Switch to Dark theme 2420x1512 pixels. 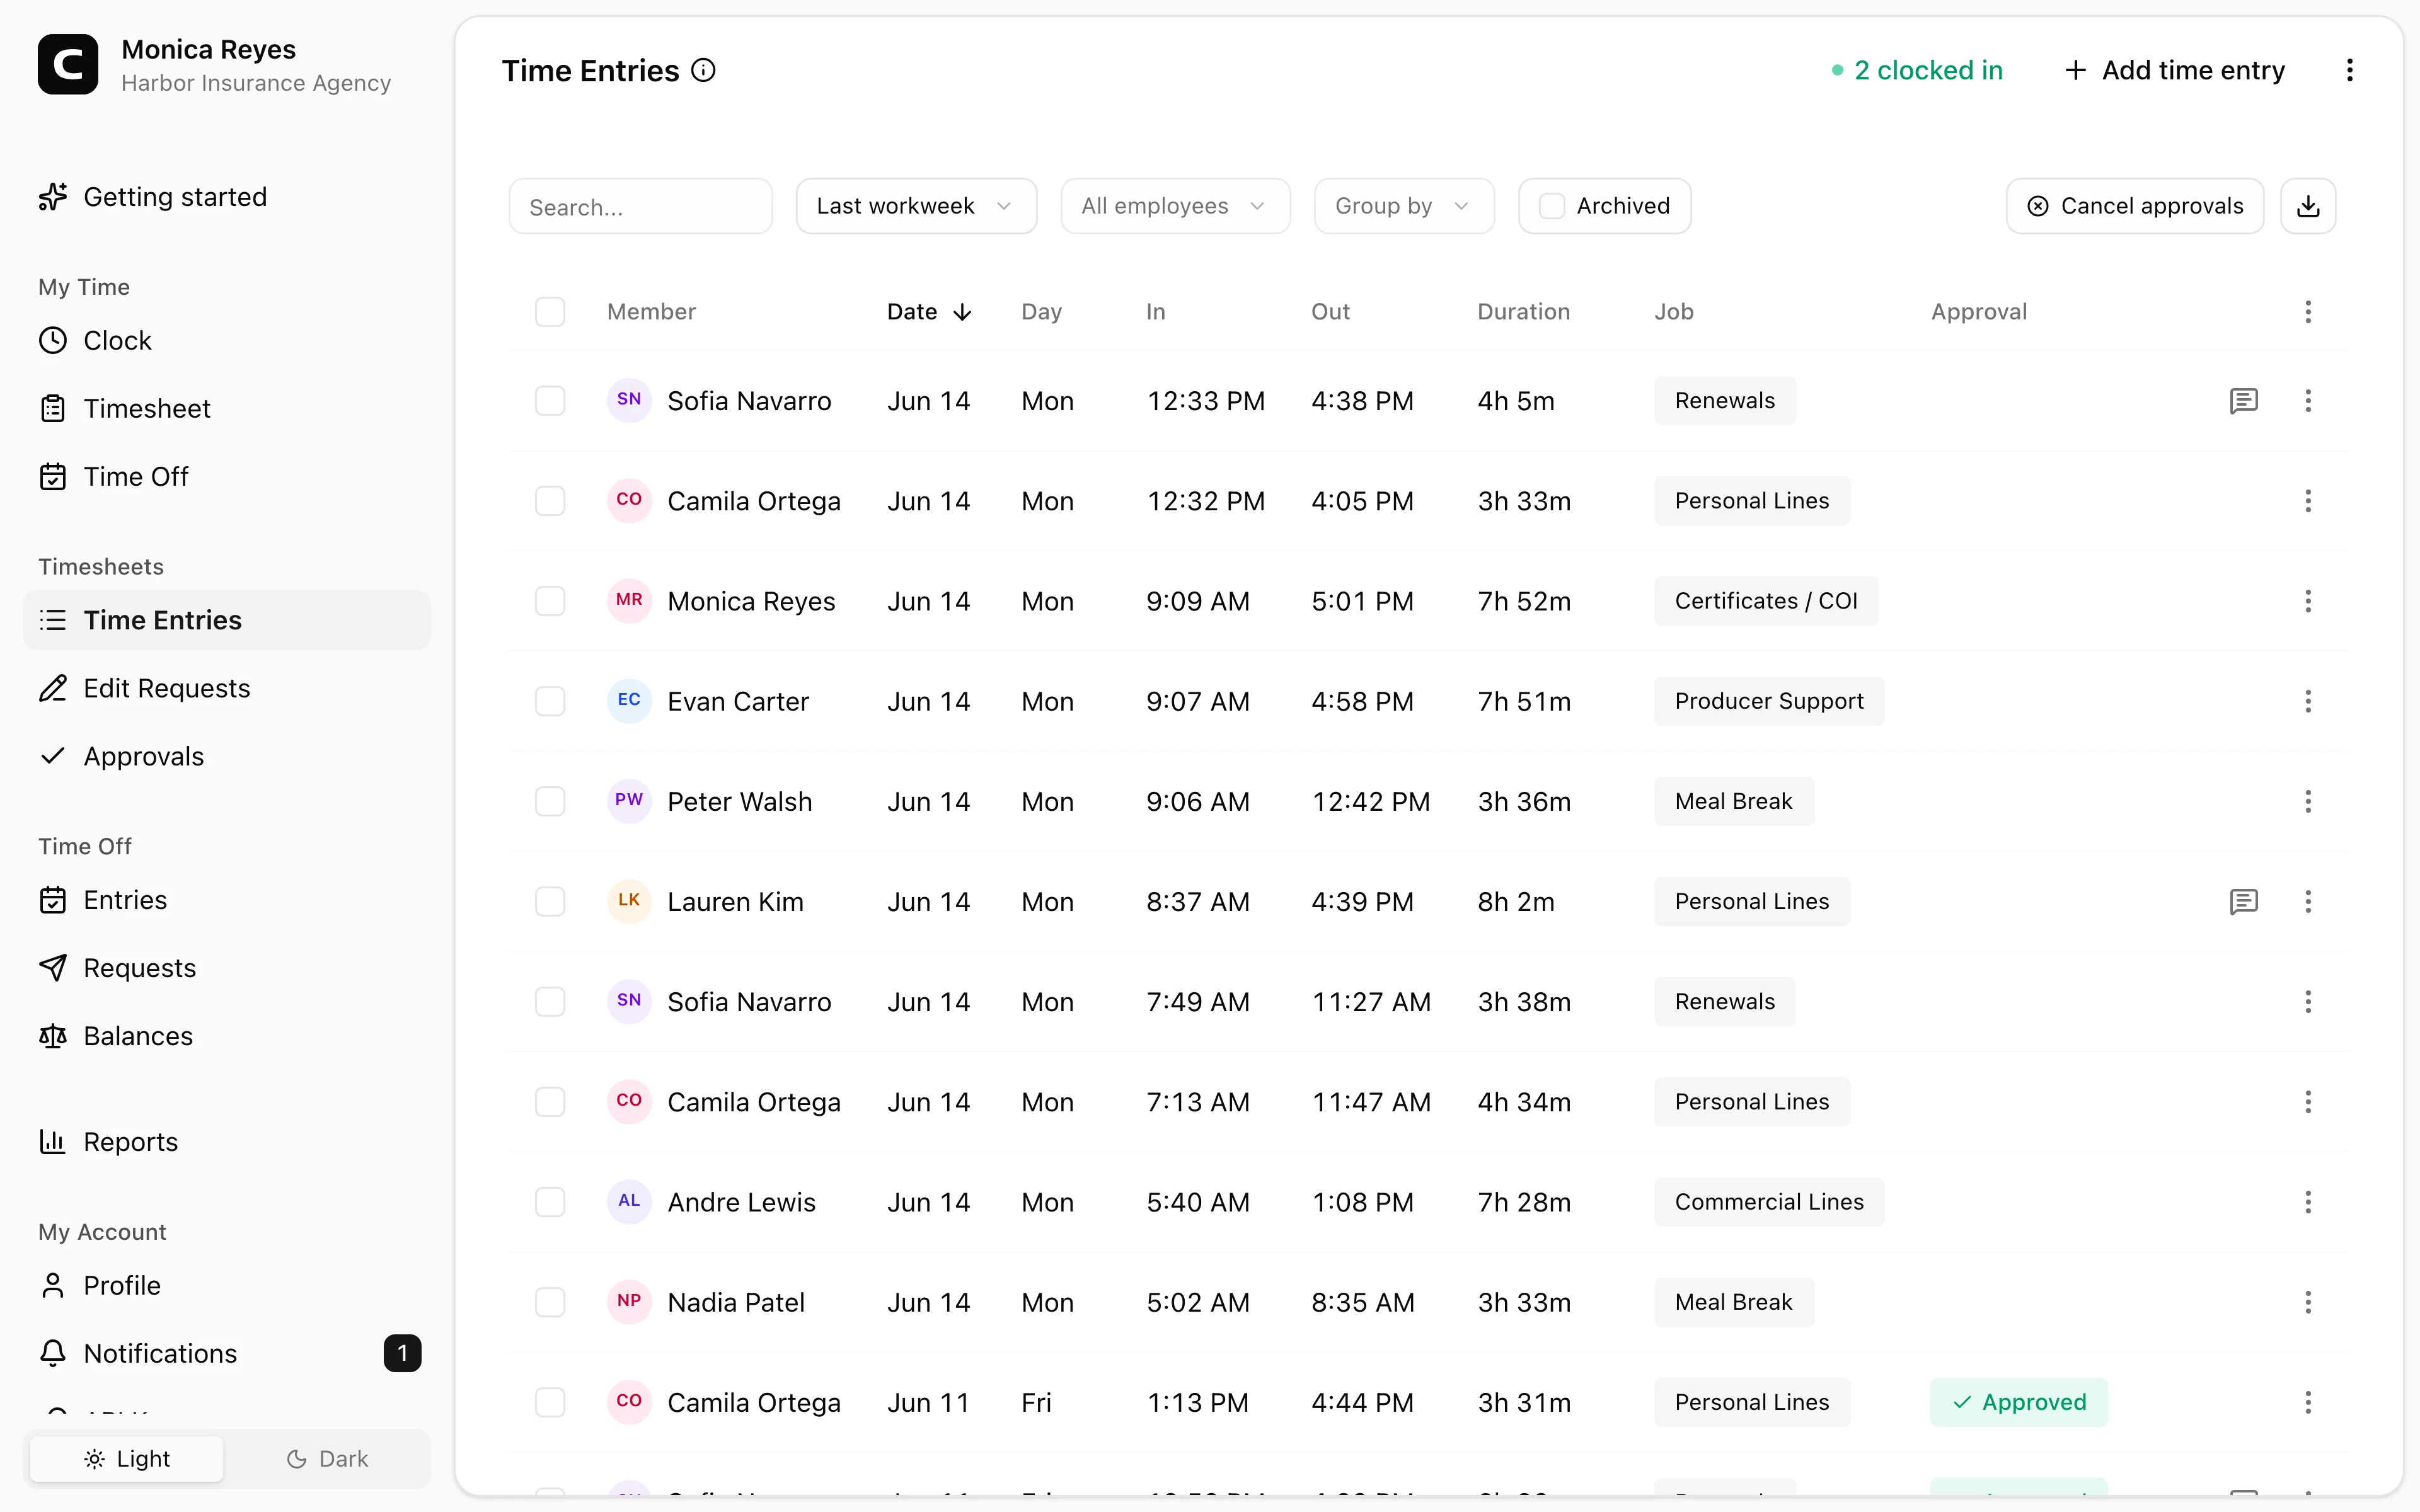click(327, 1459)
